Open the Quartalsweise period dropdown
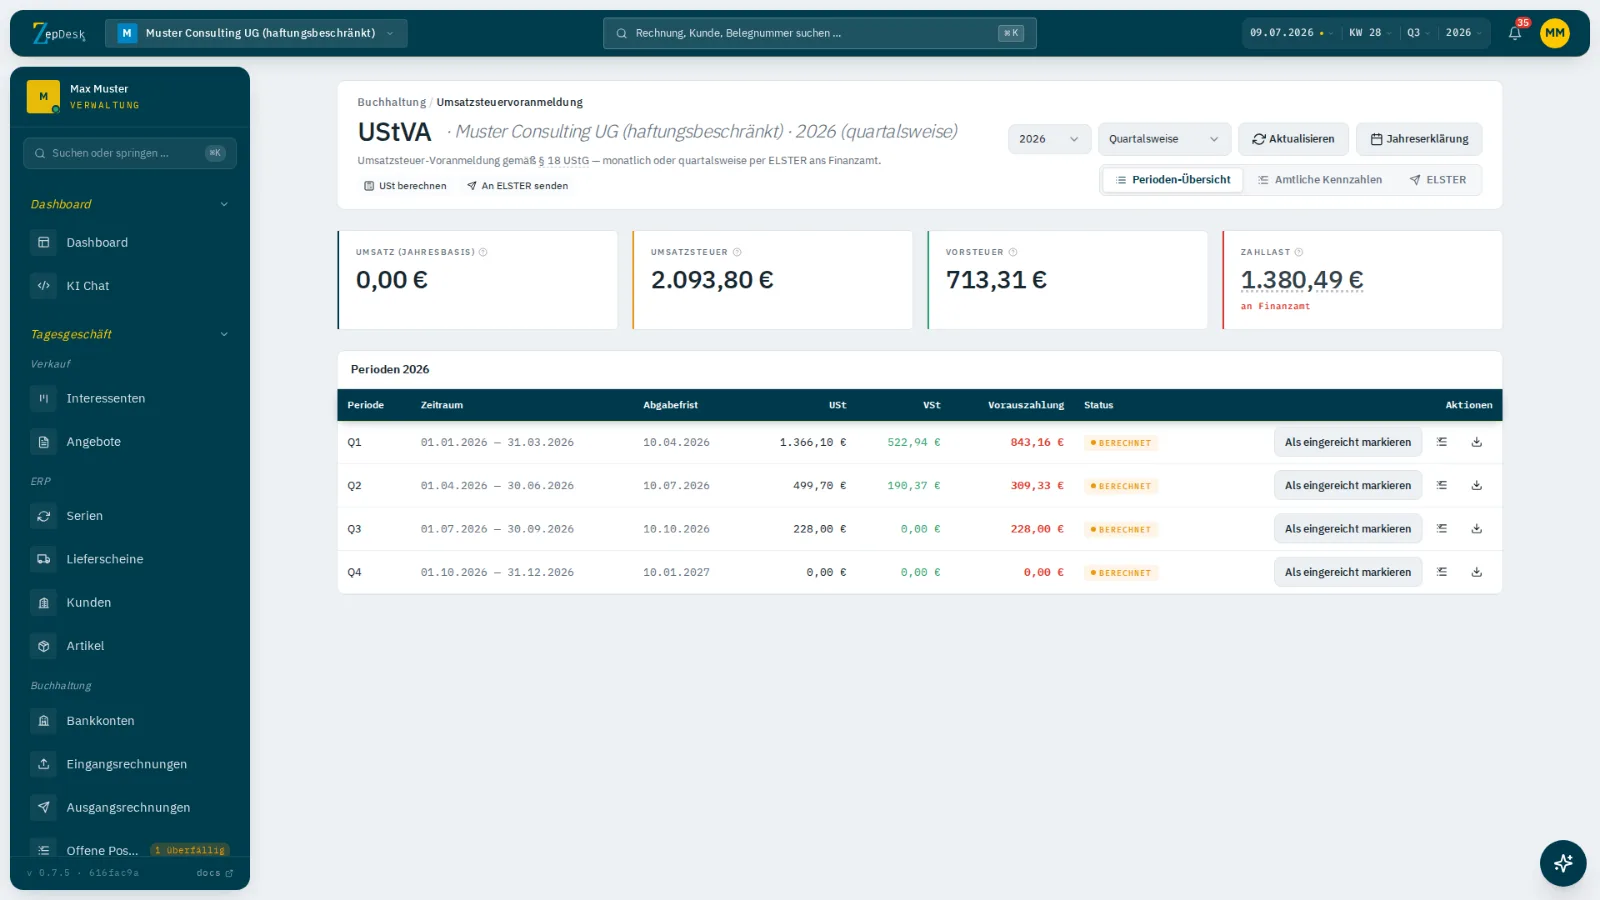The height and width of the screenshot is (900, 1600). (x=1164, y=139)
